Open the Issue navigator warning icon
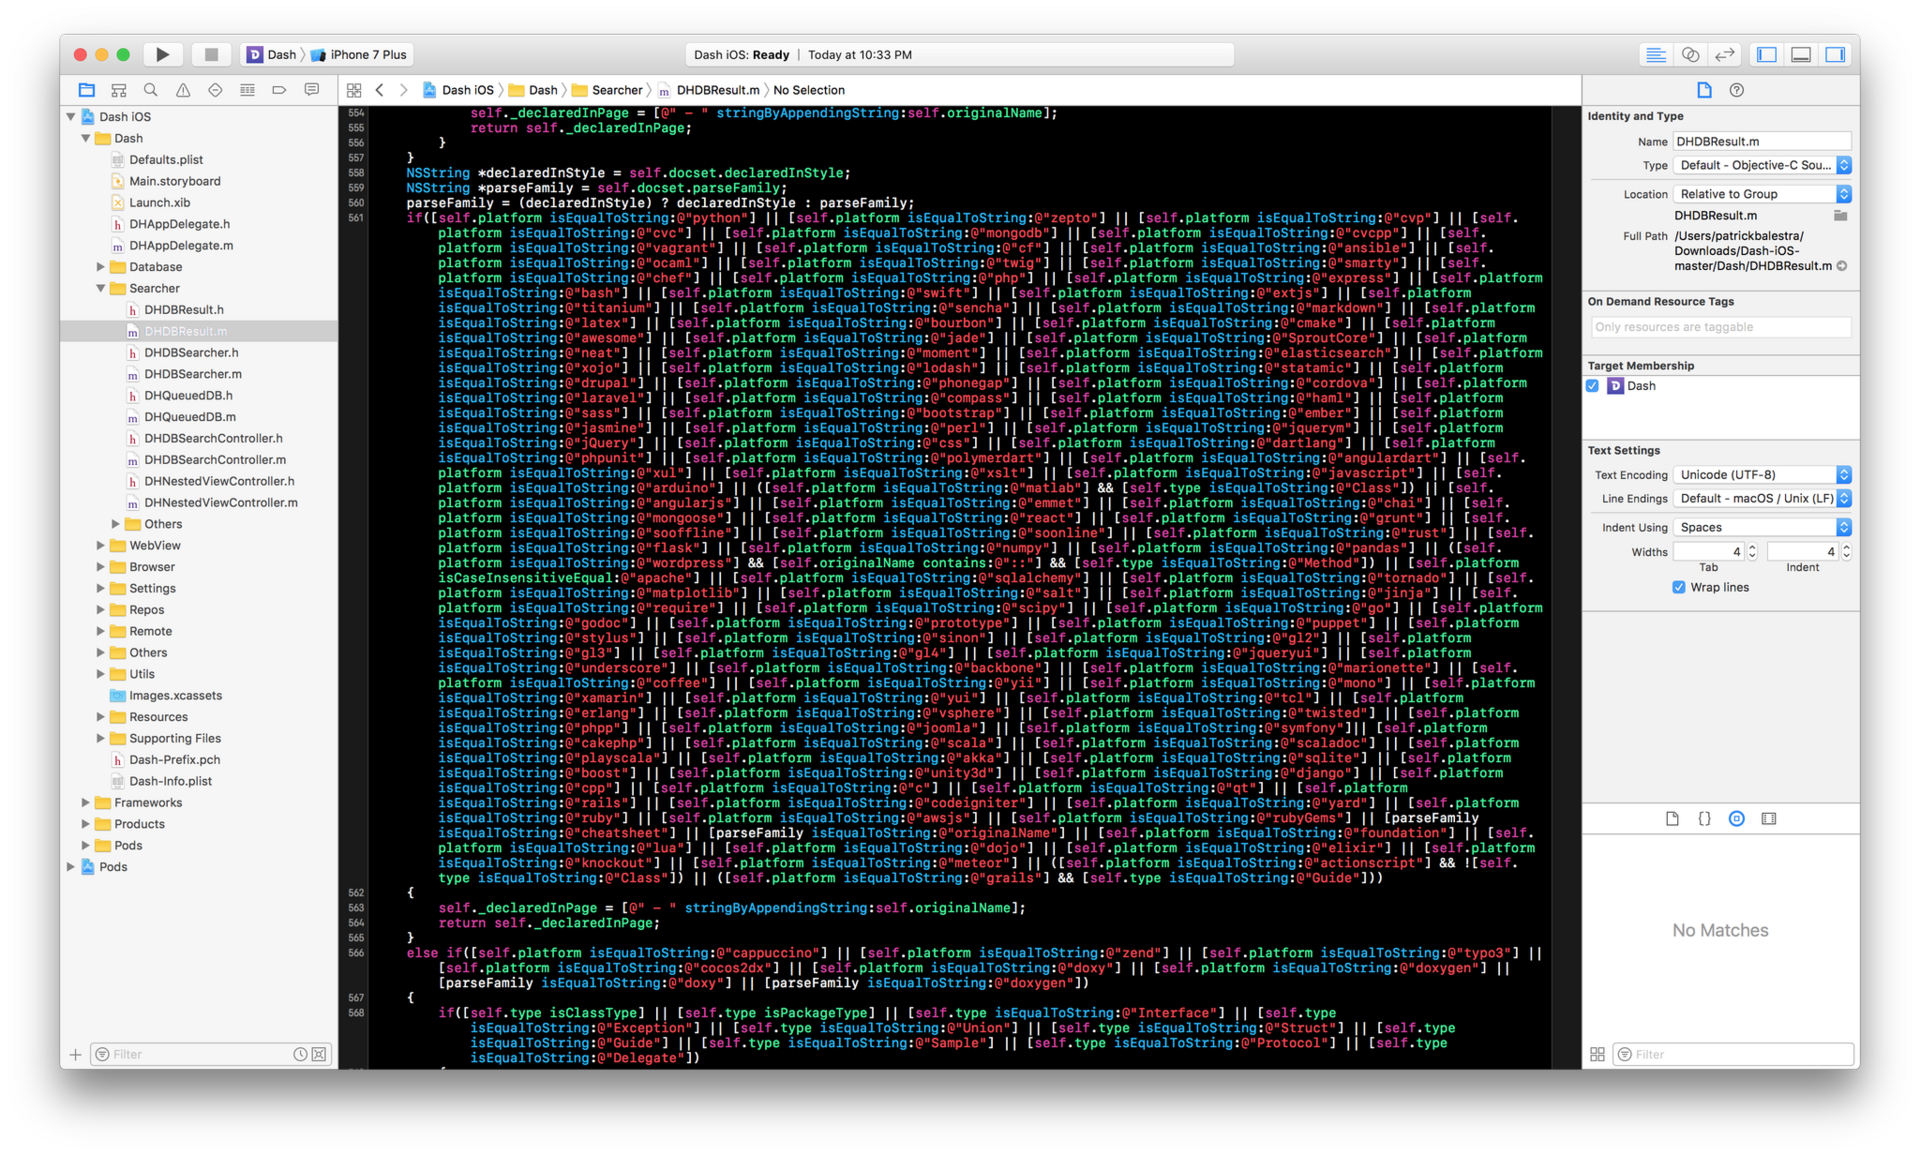Image resolution: width=1920 pixels, height=1155 pixels. pyautogui.click(x=183, y=90)
